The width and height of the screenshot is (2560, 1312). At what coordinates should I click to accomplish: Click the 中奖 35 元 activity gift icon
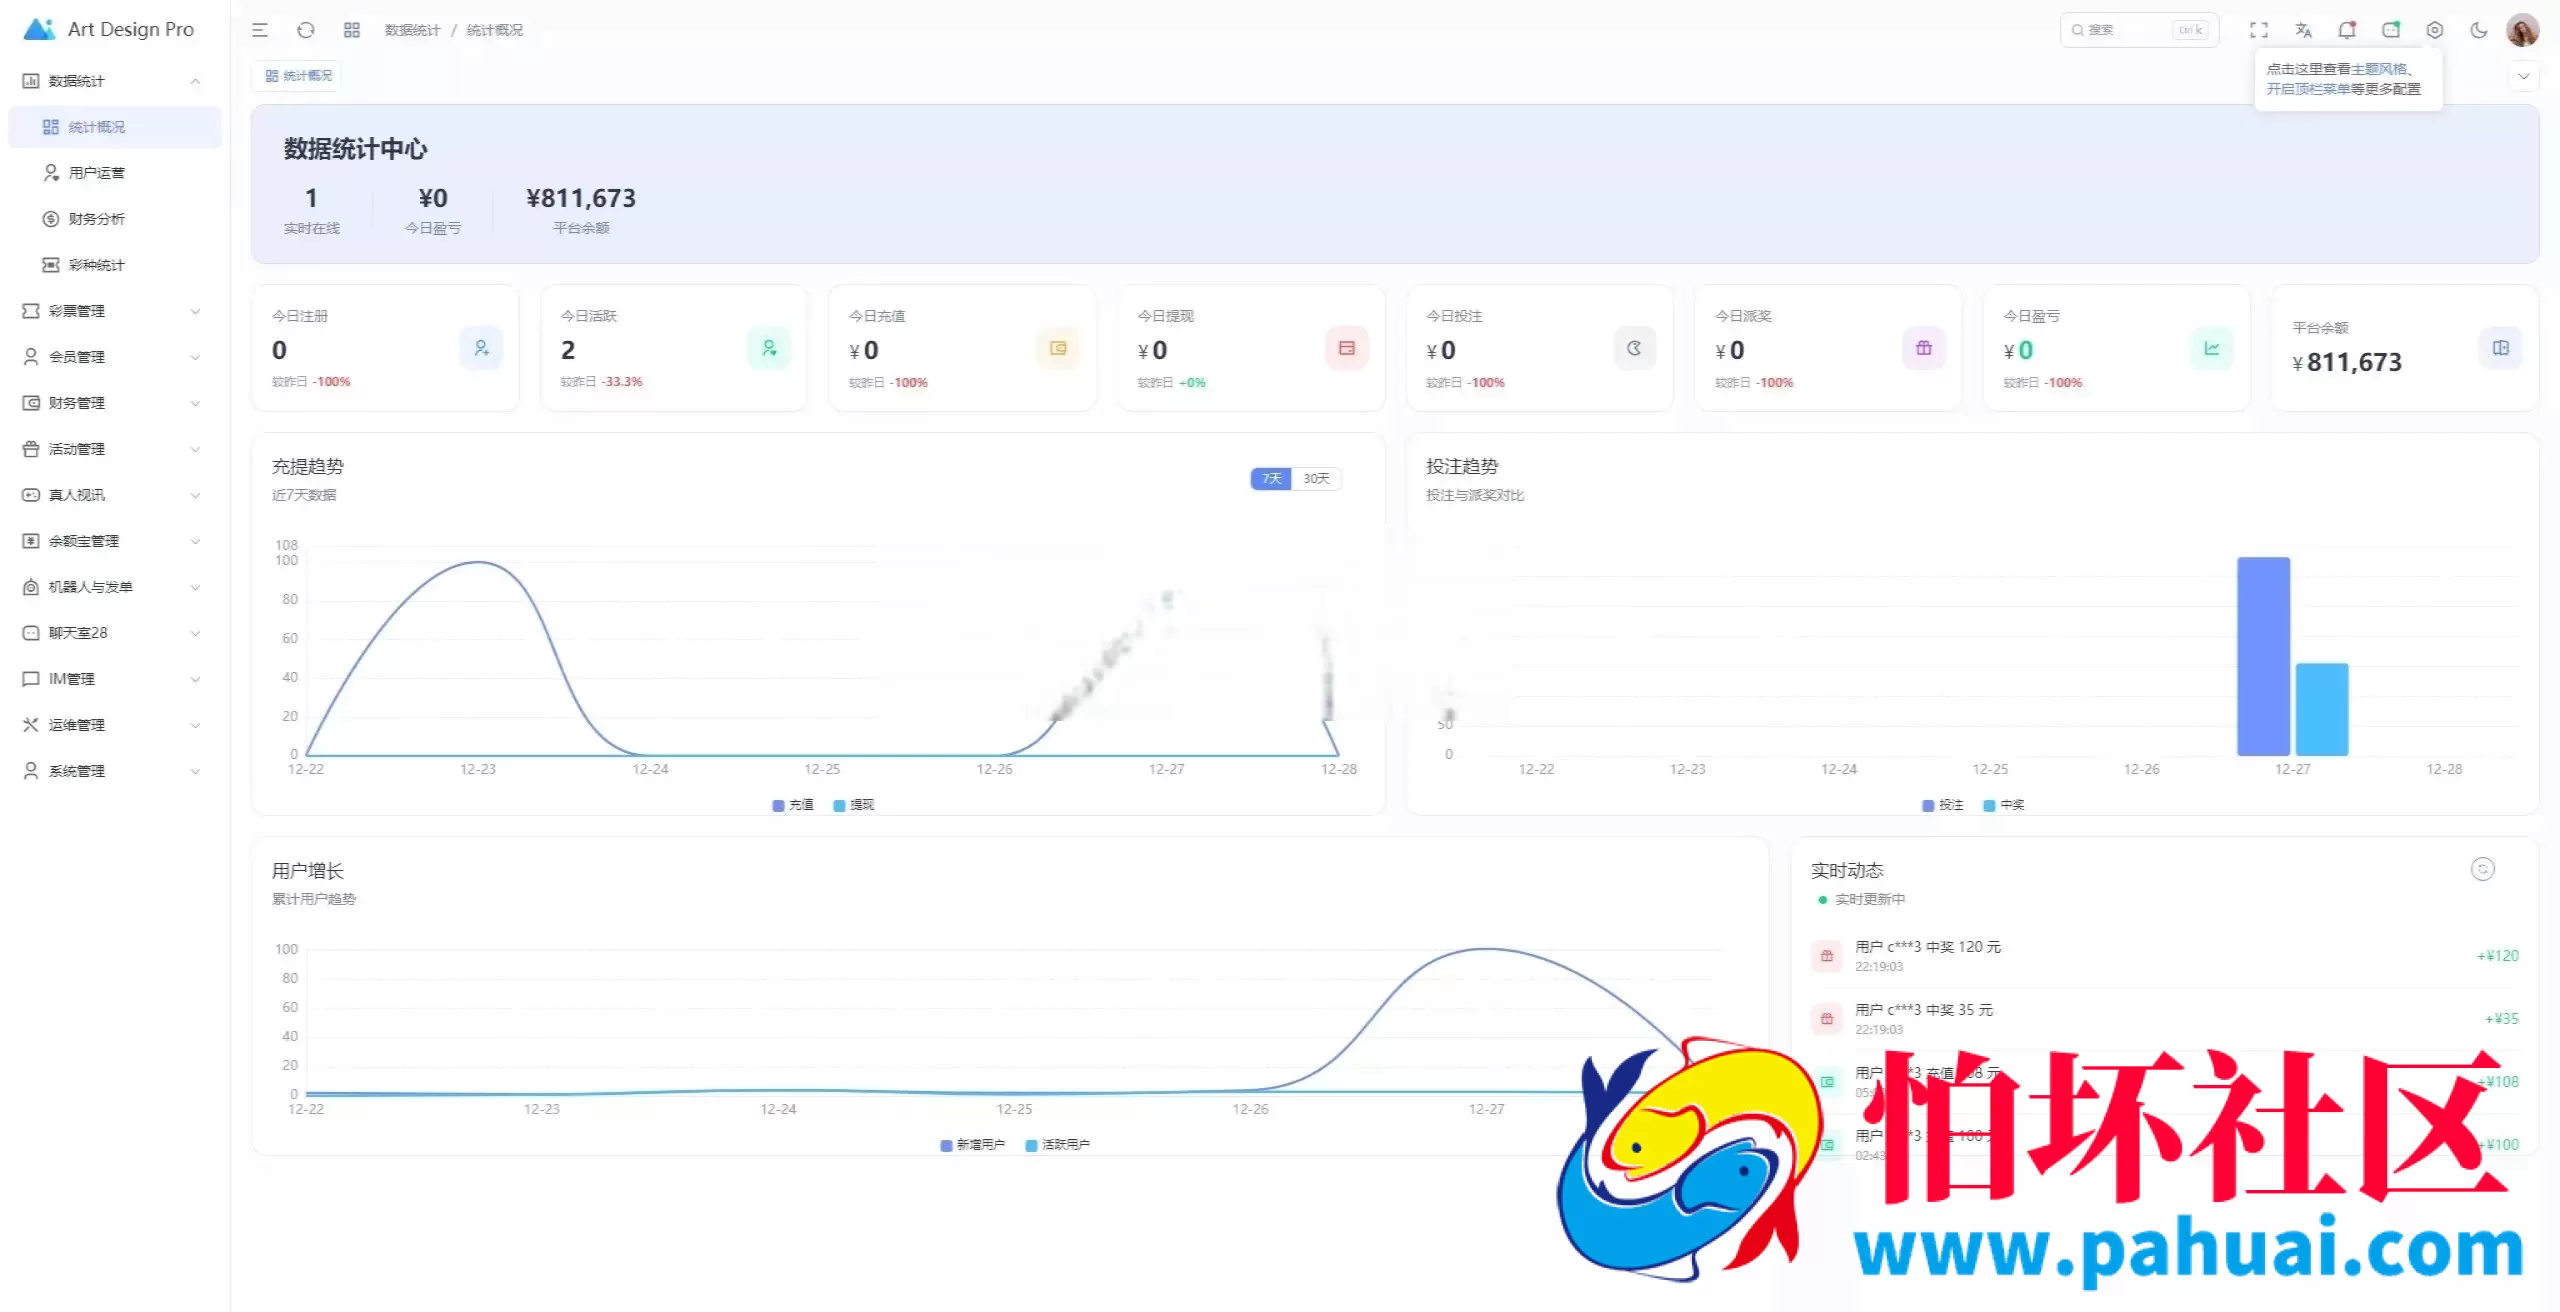pyautogui.click(x=1827, y=1019)
